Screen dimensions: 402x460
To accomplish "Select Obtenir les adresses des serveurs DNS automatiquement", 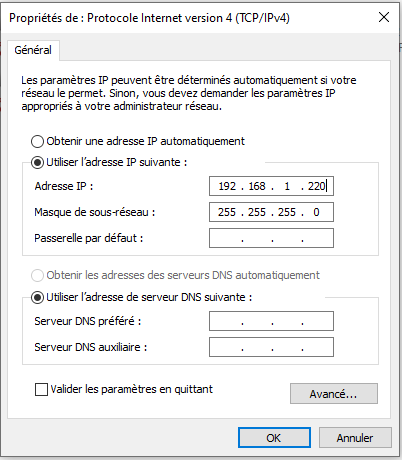I will tap(37, 275).
